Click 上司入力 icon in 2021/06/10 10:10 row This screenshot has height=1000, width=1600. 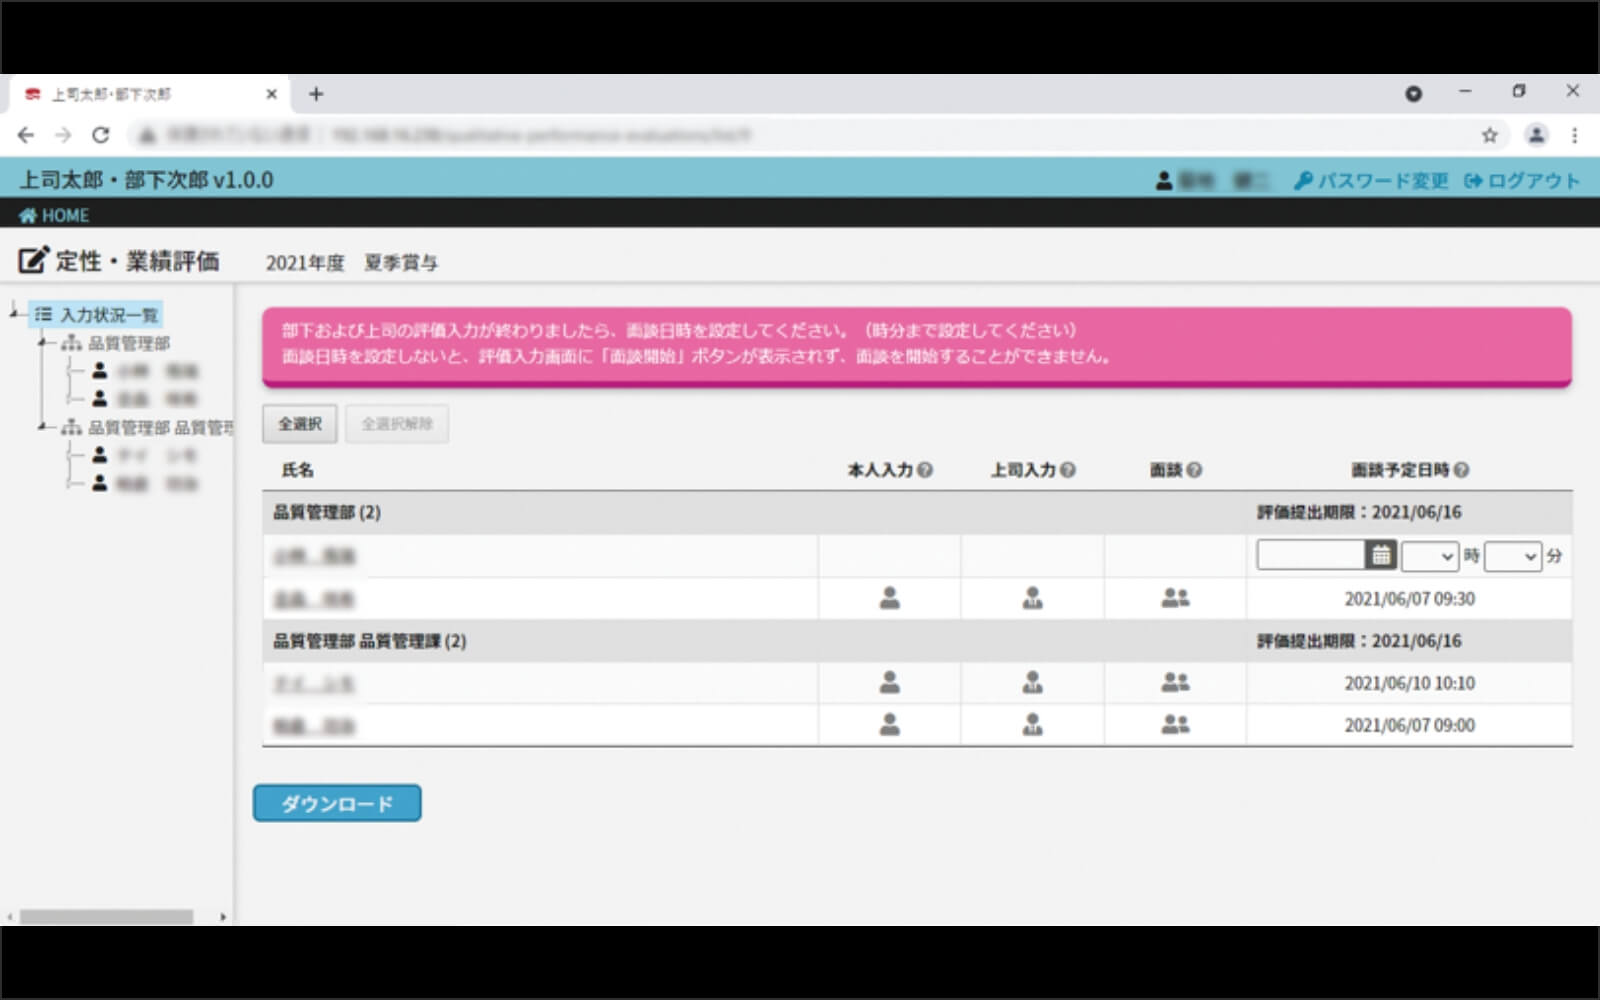coord(1032,682)
